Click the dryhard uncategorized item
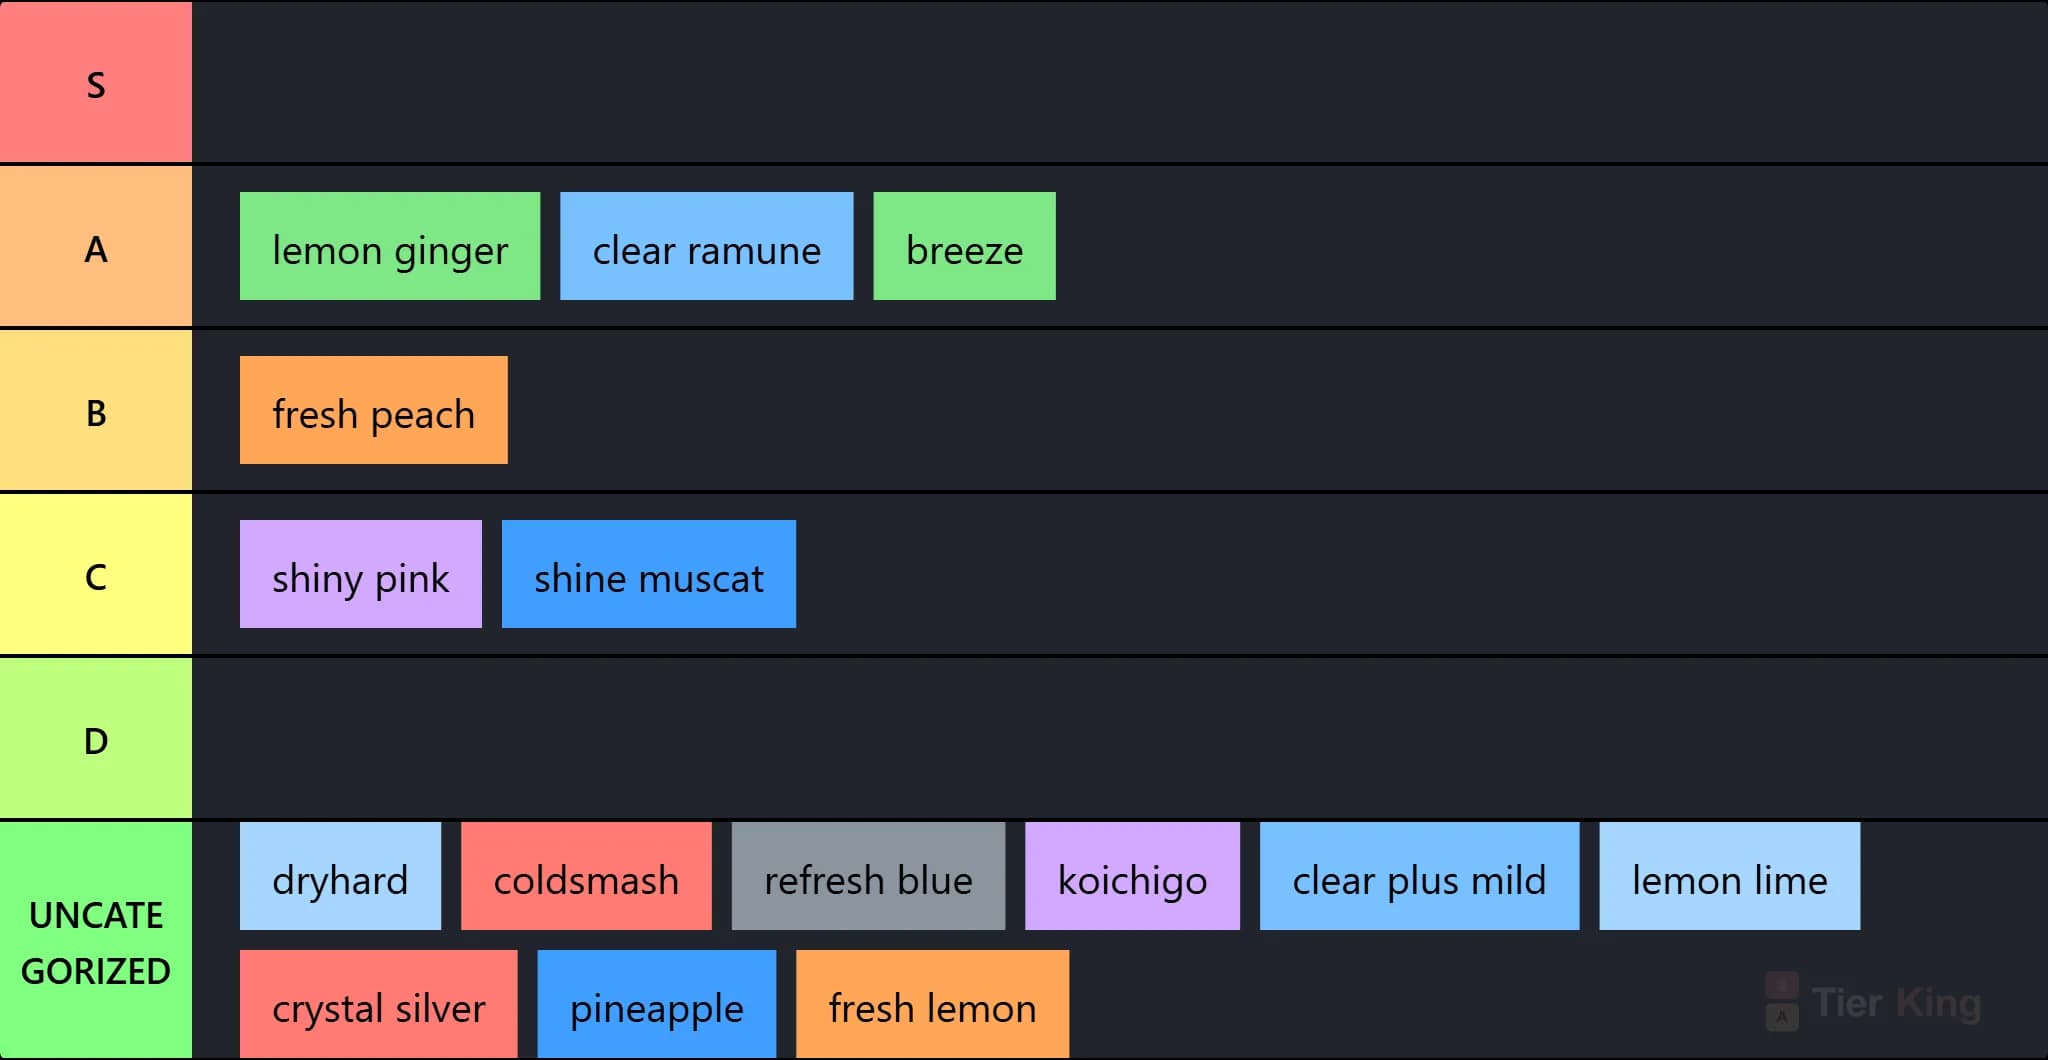This screenshot has width=2048, height=1060. 340,876
